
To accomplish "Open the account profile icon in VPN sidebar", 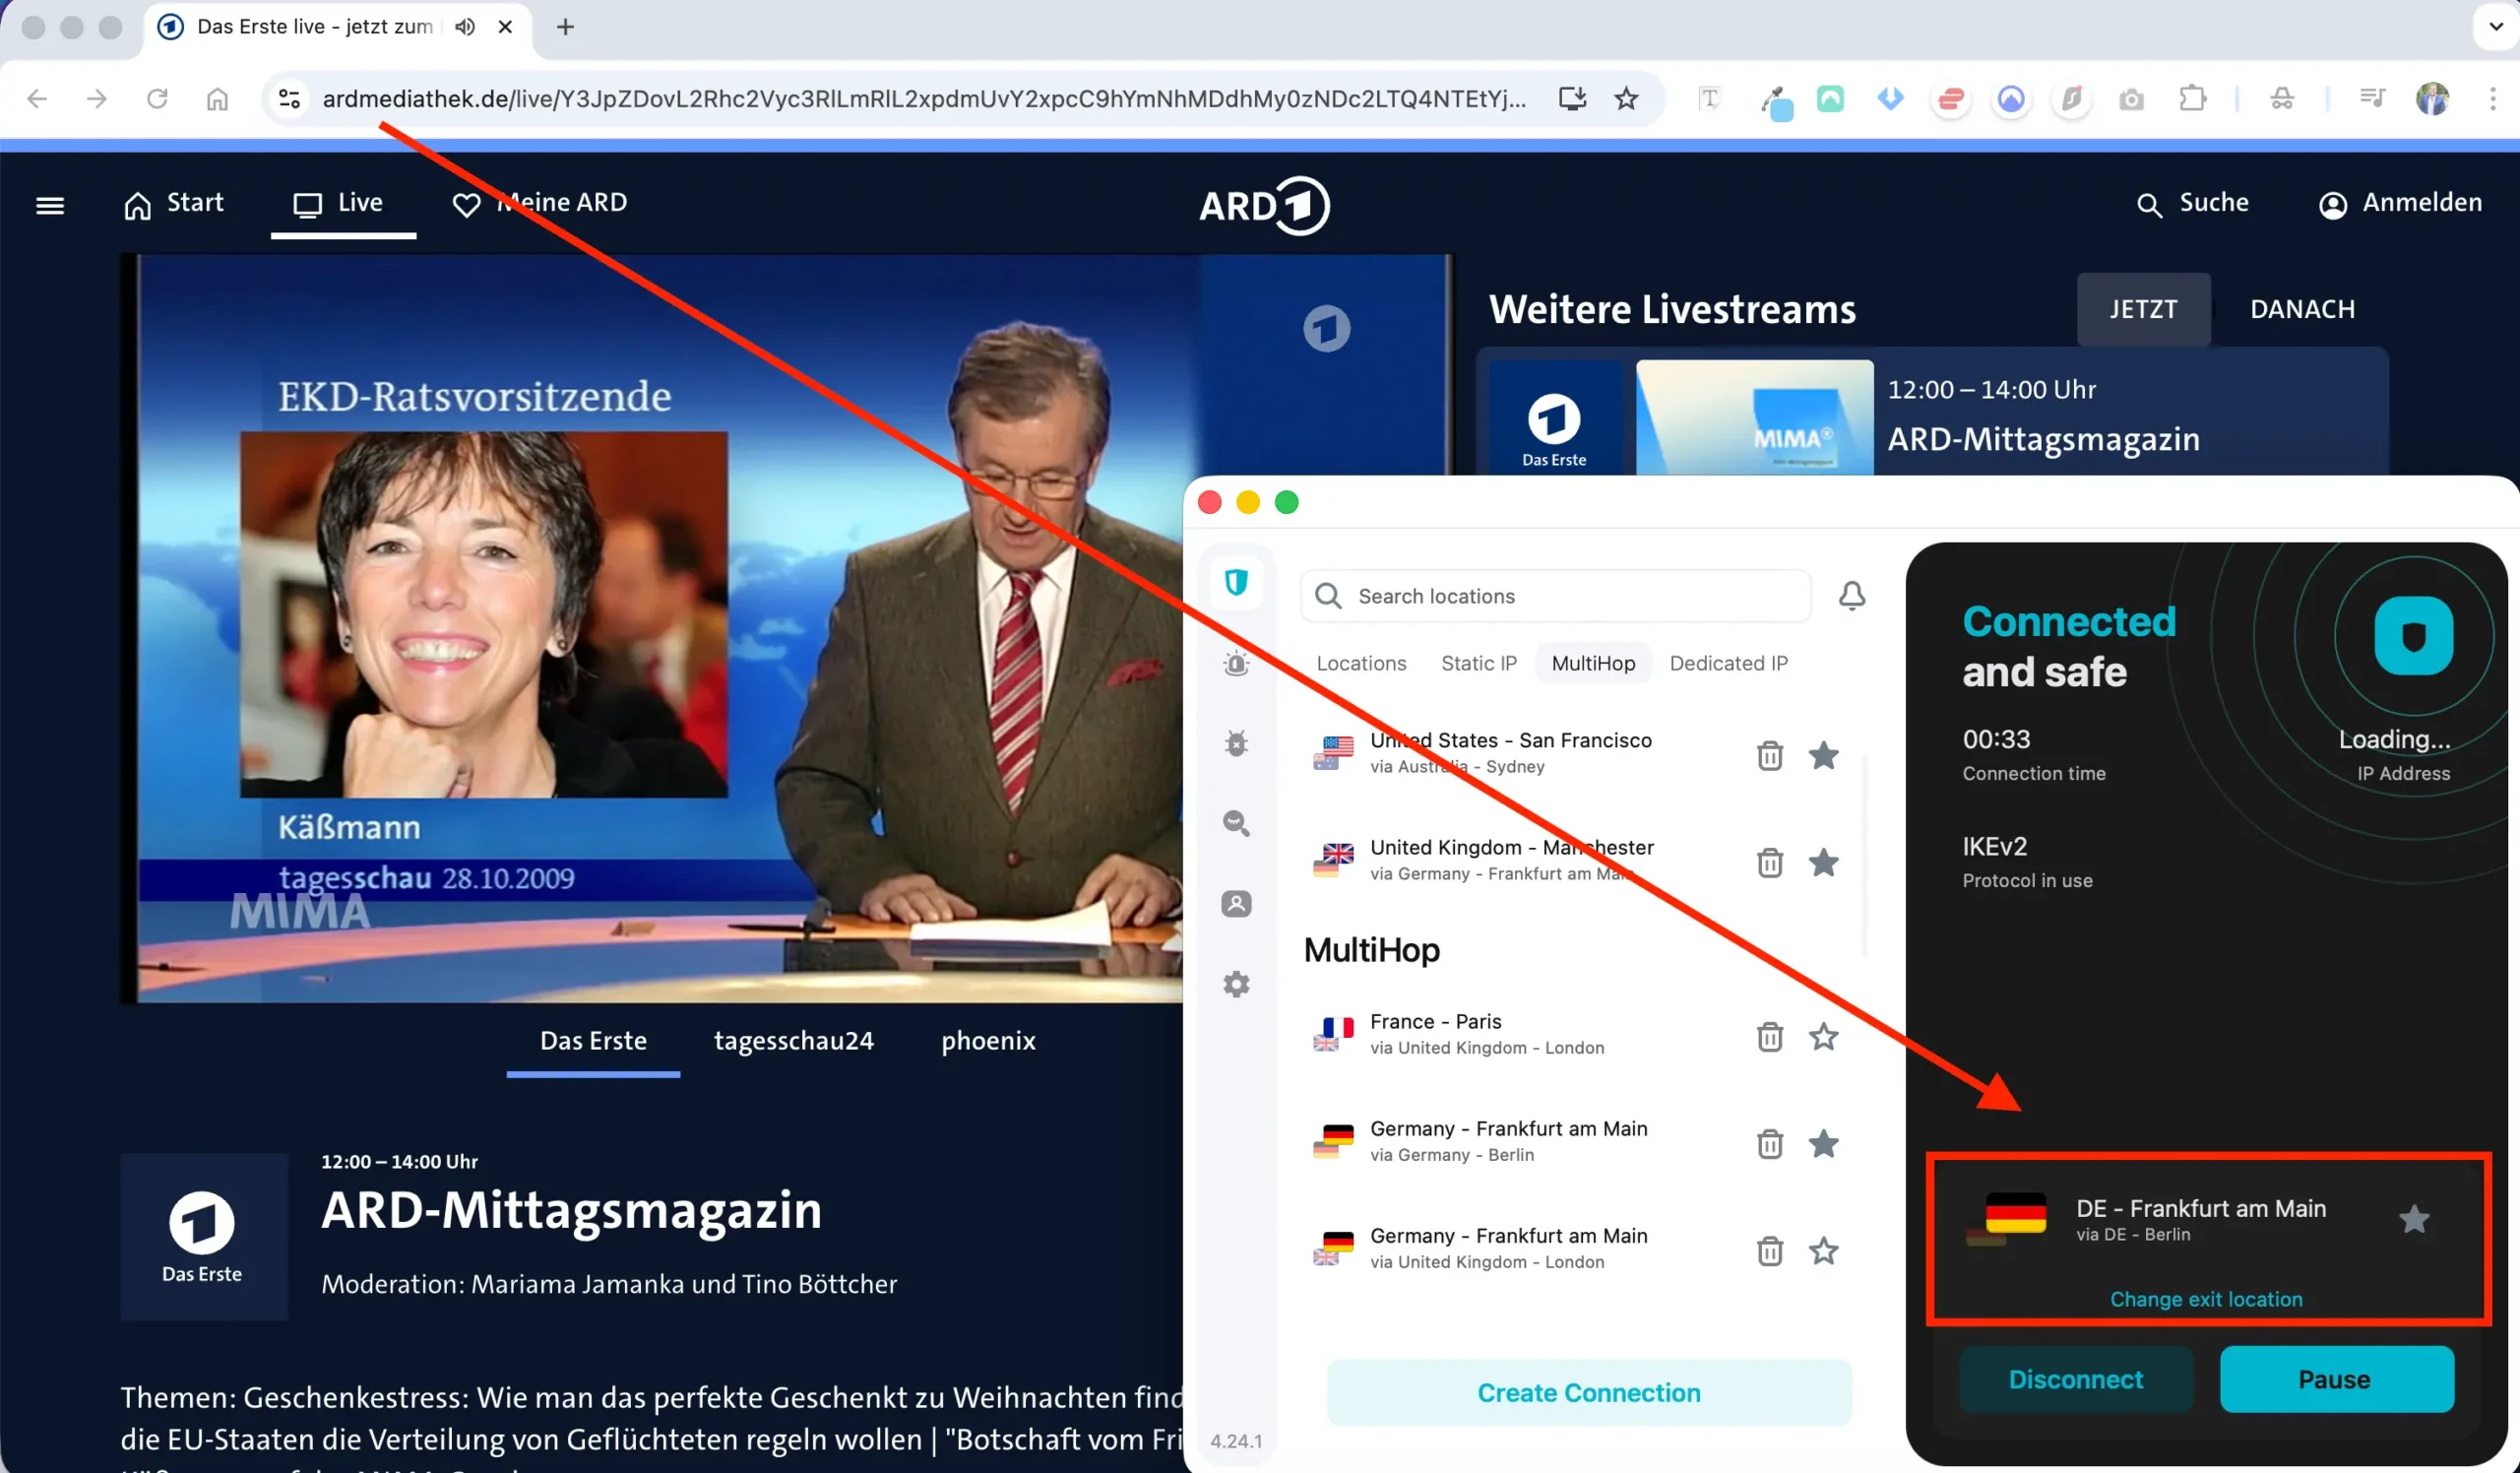I will coord(1236,903).
